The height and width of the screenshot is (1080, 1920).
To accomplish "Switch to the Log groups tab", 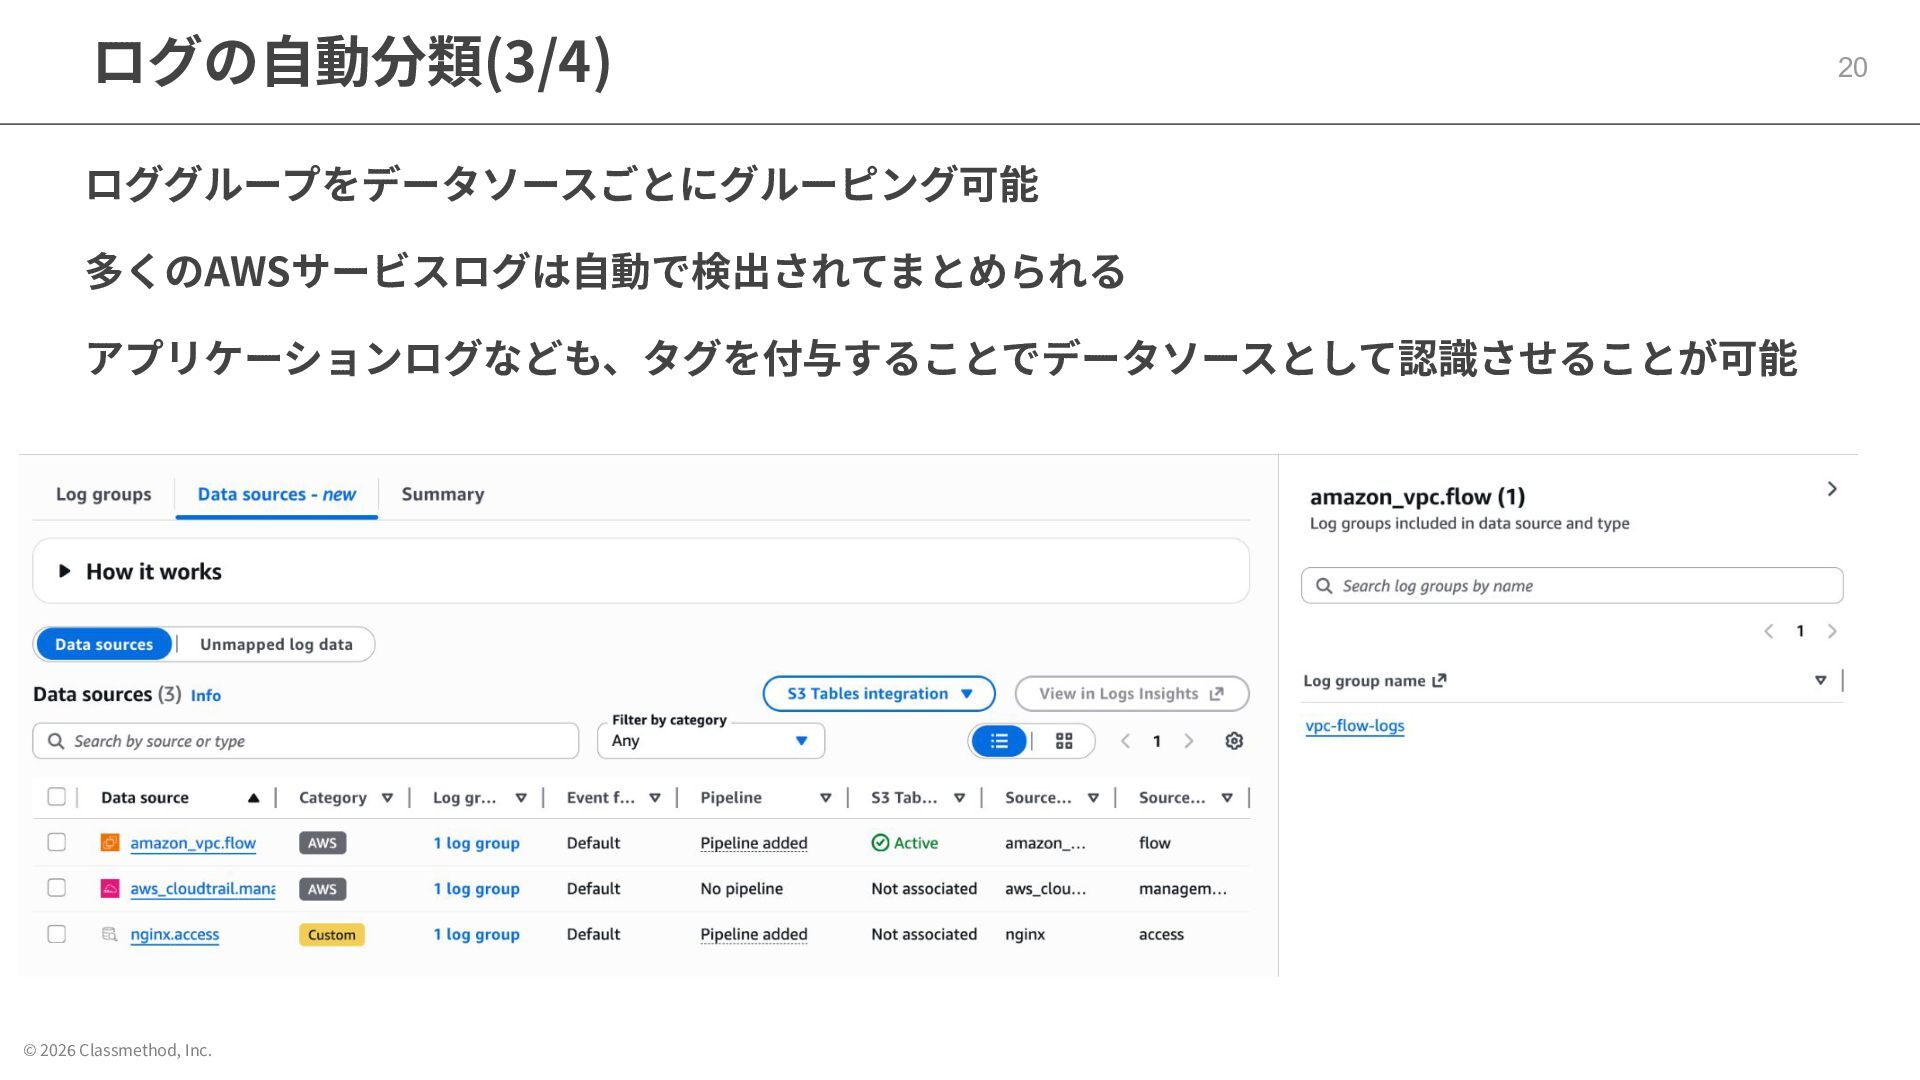I will click(104, 494).
